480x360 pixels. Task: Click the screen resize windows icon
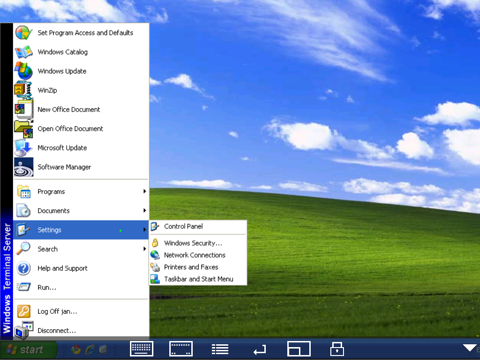pos(299,349)
